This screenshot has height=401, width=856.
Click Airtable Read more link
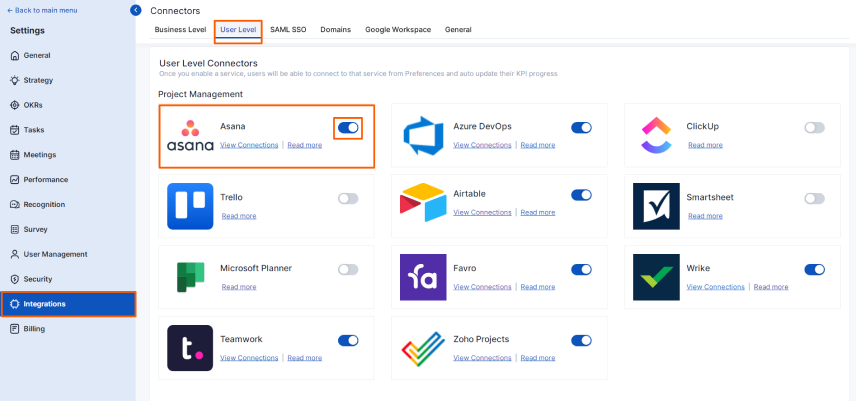pyautogui.click(x=538, y=212)
